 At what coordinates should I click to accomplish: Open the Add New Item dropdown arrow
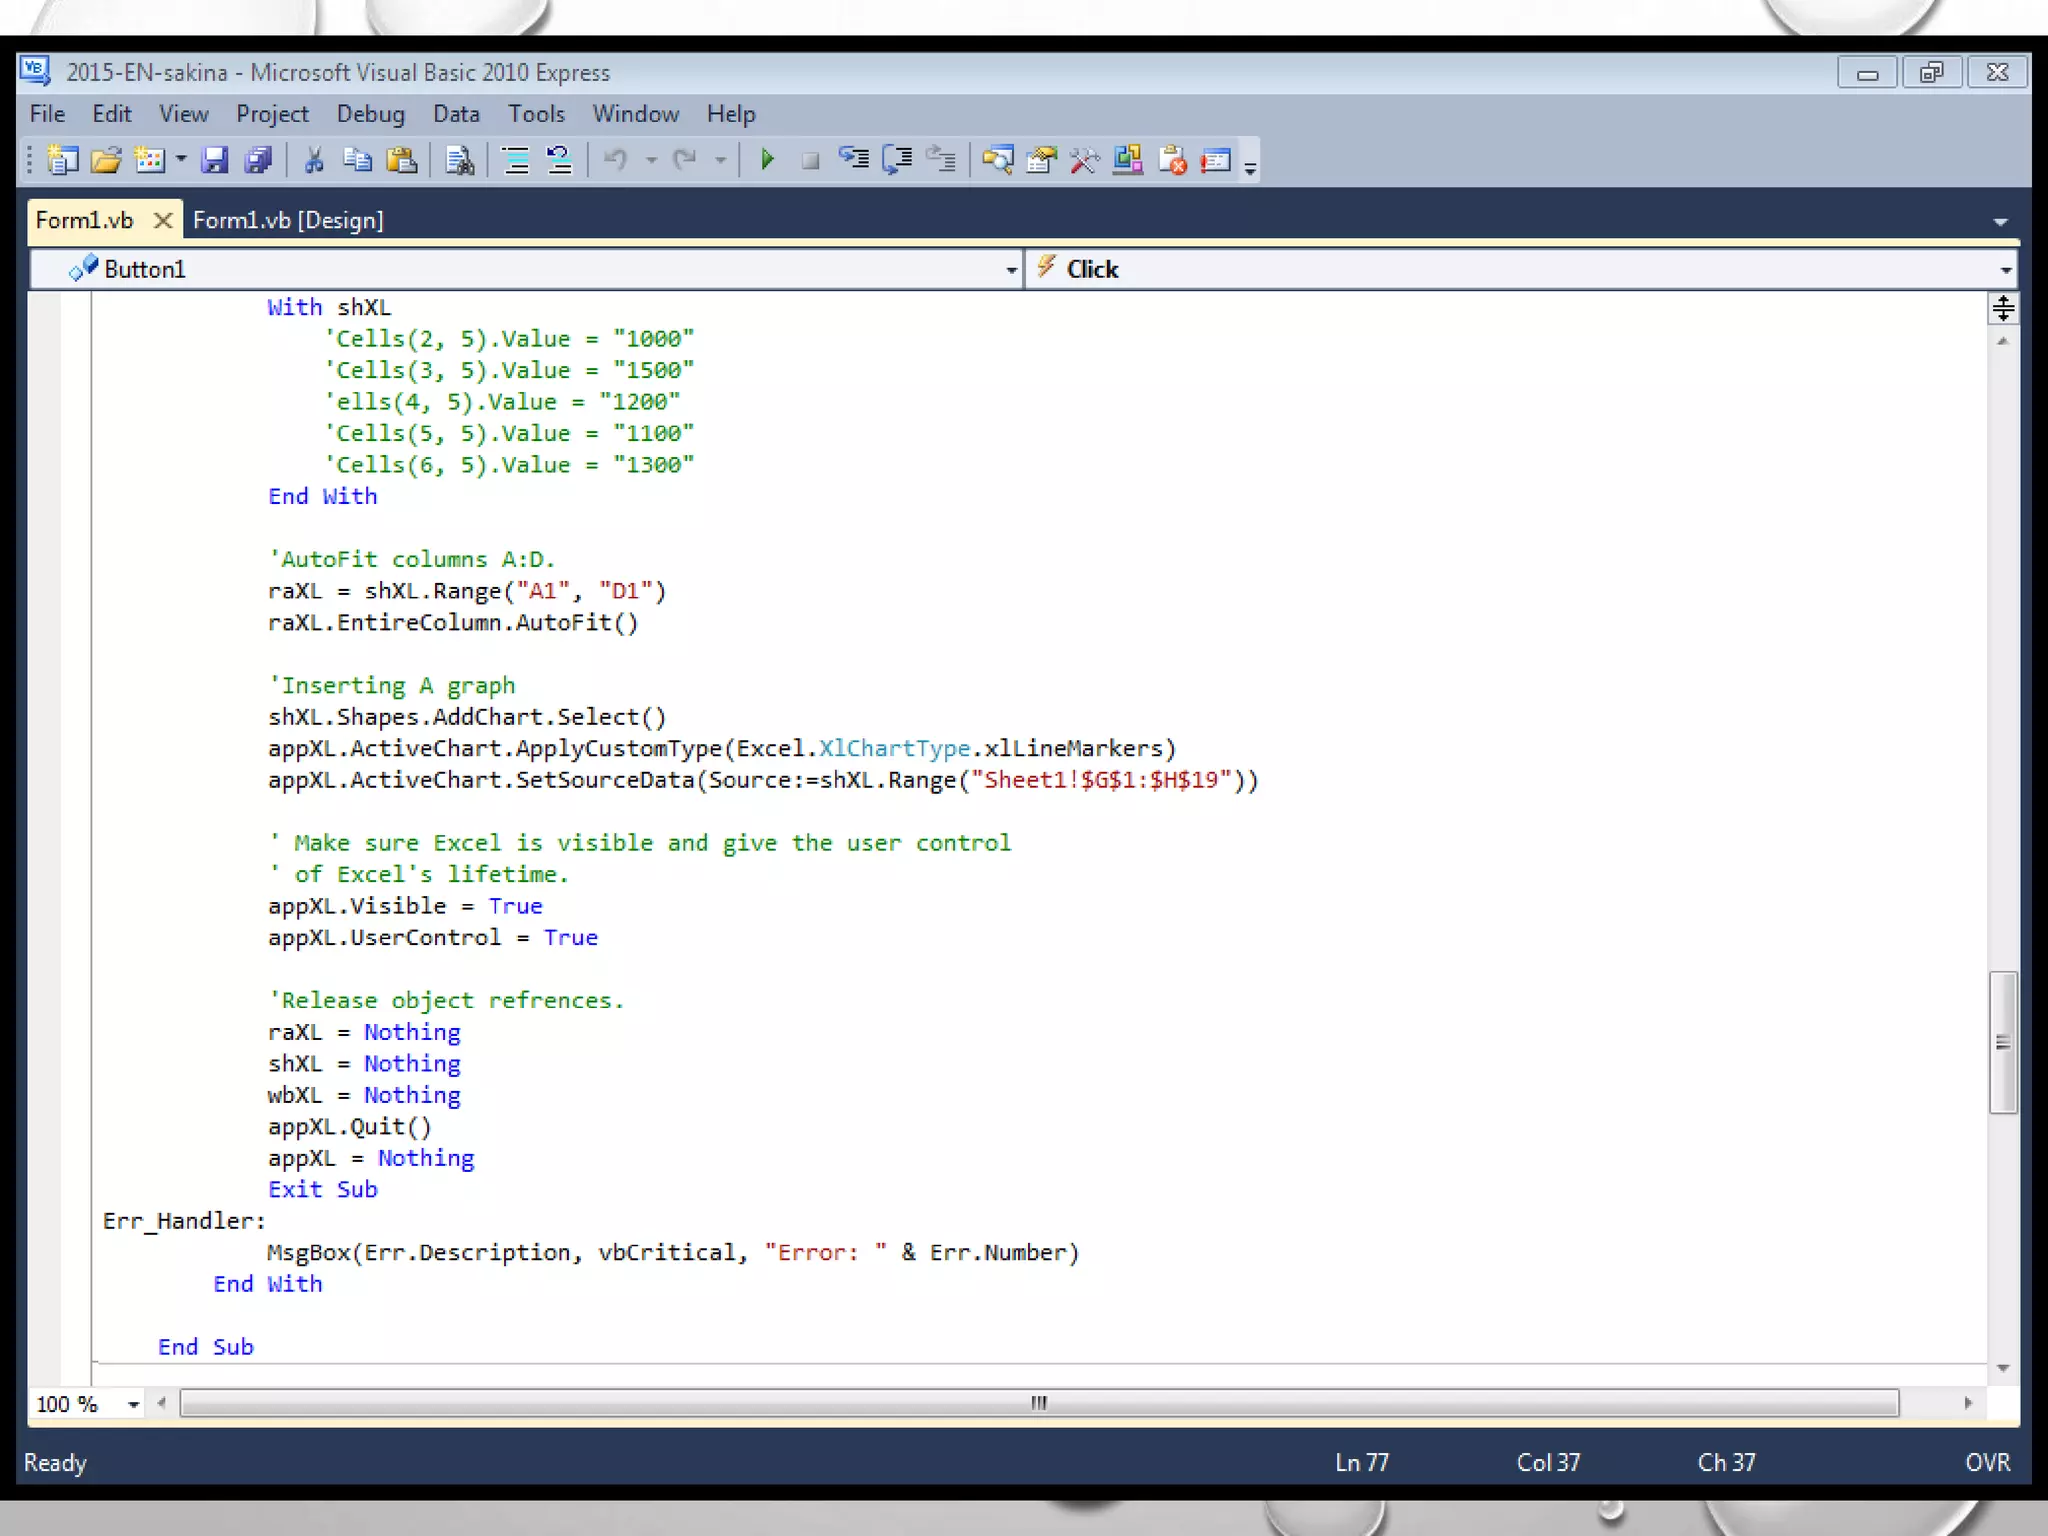pyautogui.click(x=181, y=160)
